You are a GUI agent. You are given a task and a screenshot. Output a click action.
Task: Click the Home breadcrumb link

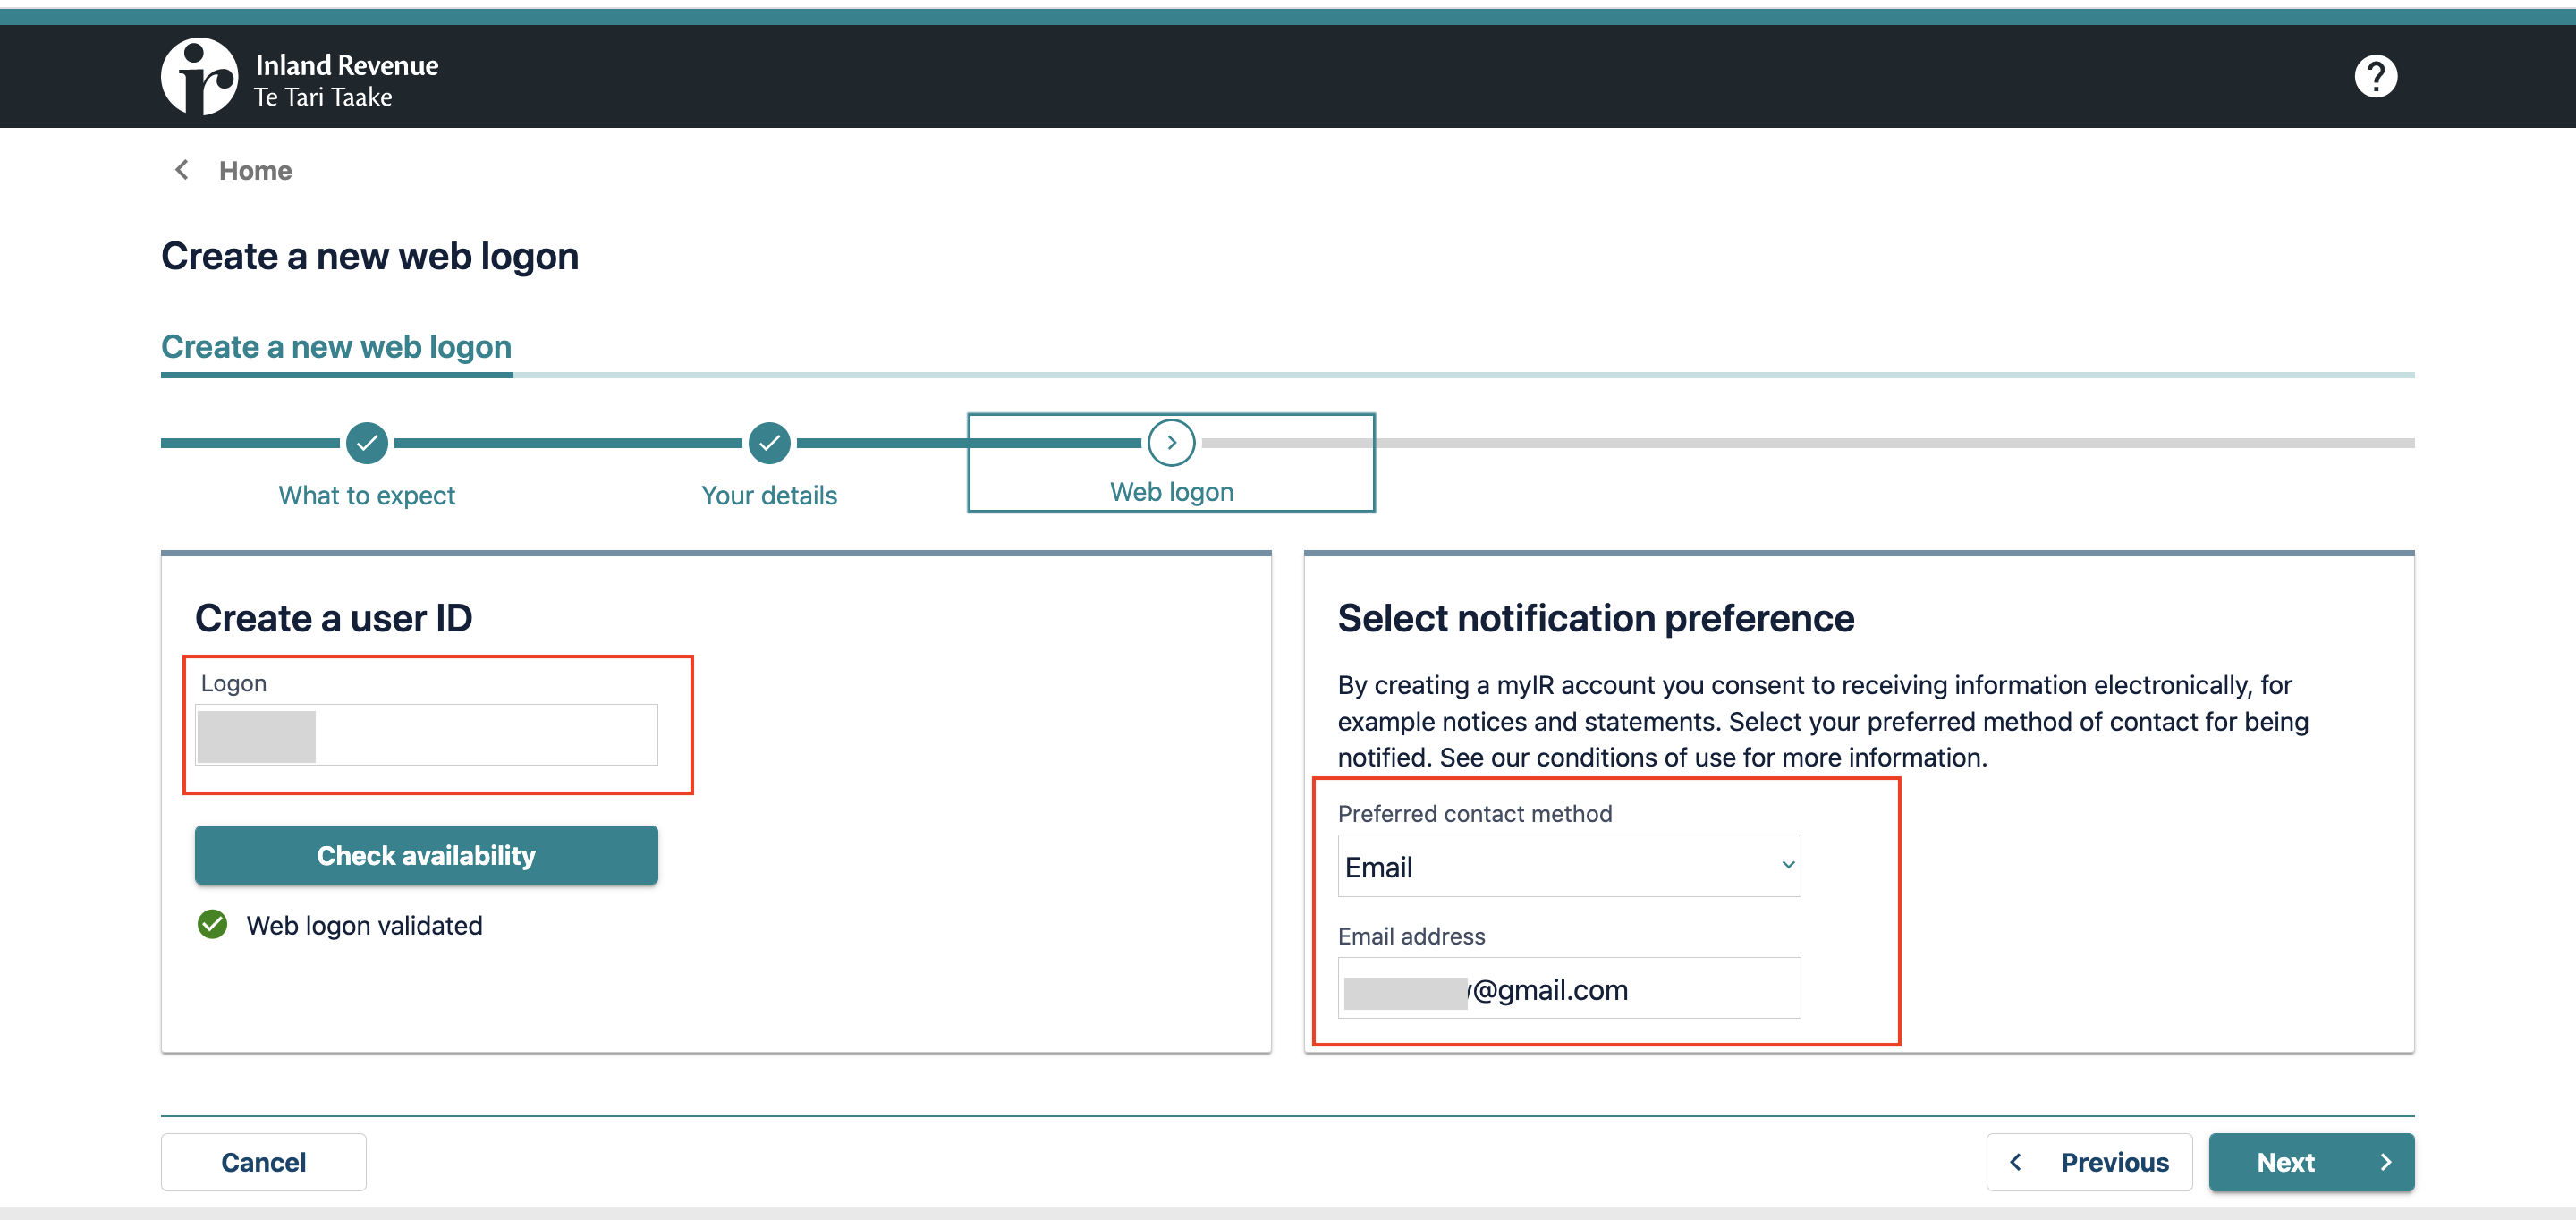pyautogui.click(x=255, y=171)
